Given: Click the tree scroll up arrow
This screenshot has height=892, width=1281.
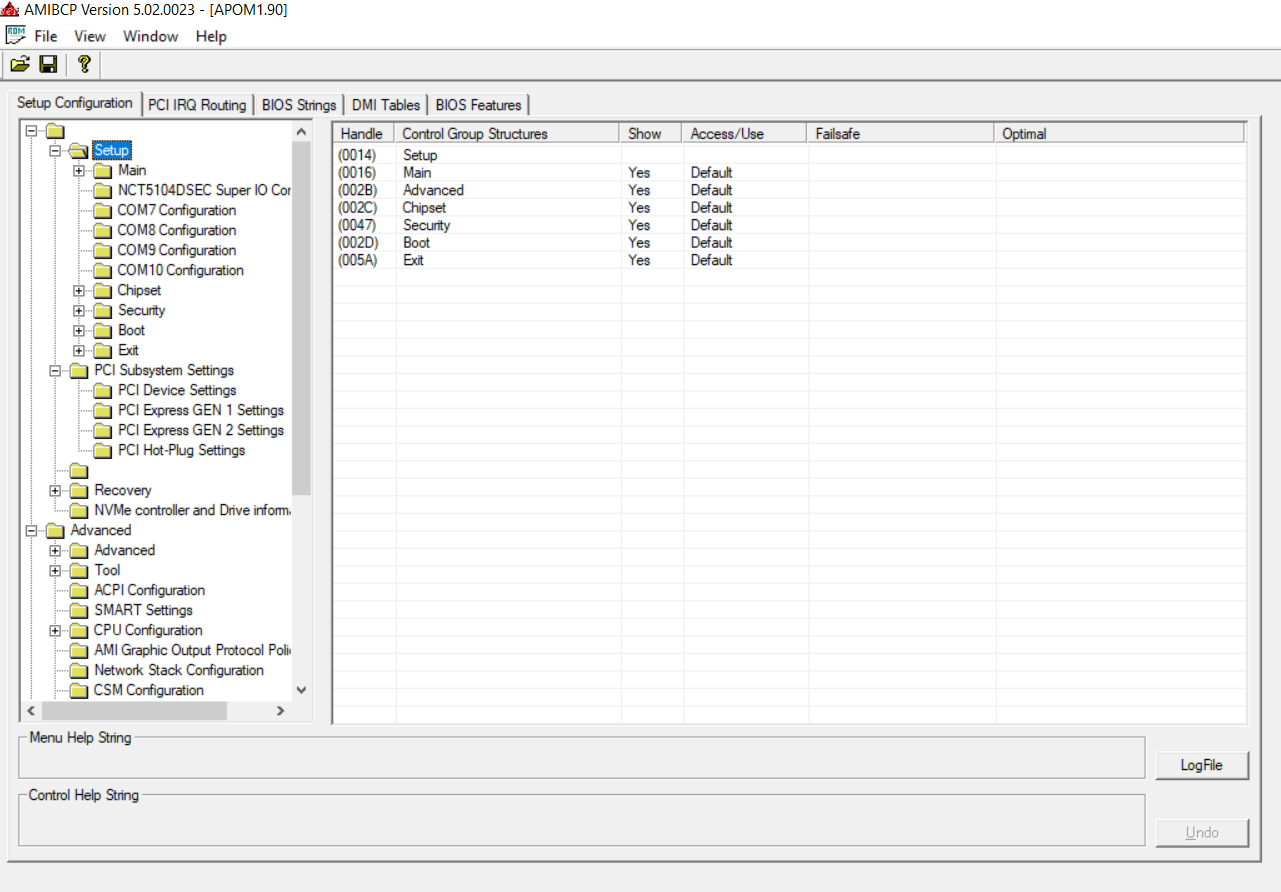Looking at the screenshot, I should [x=301, y=131].
